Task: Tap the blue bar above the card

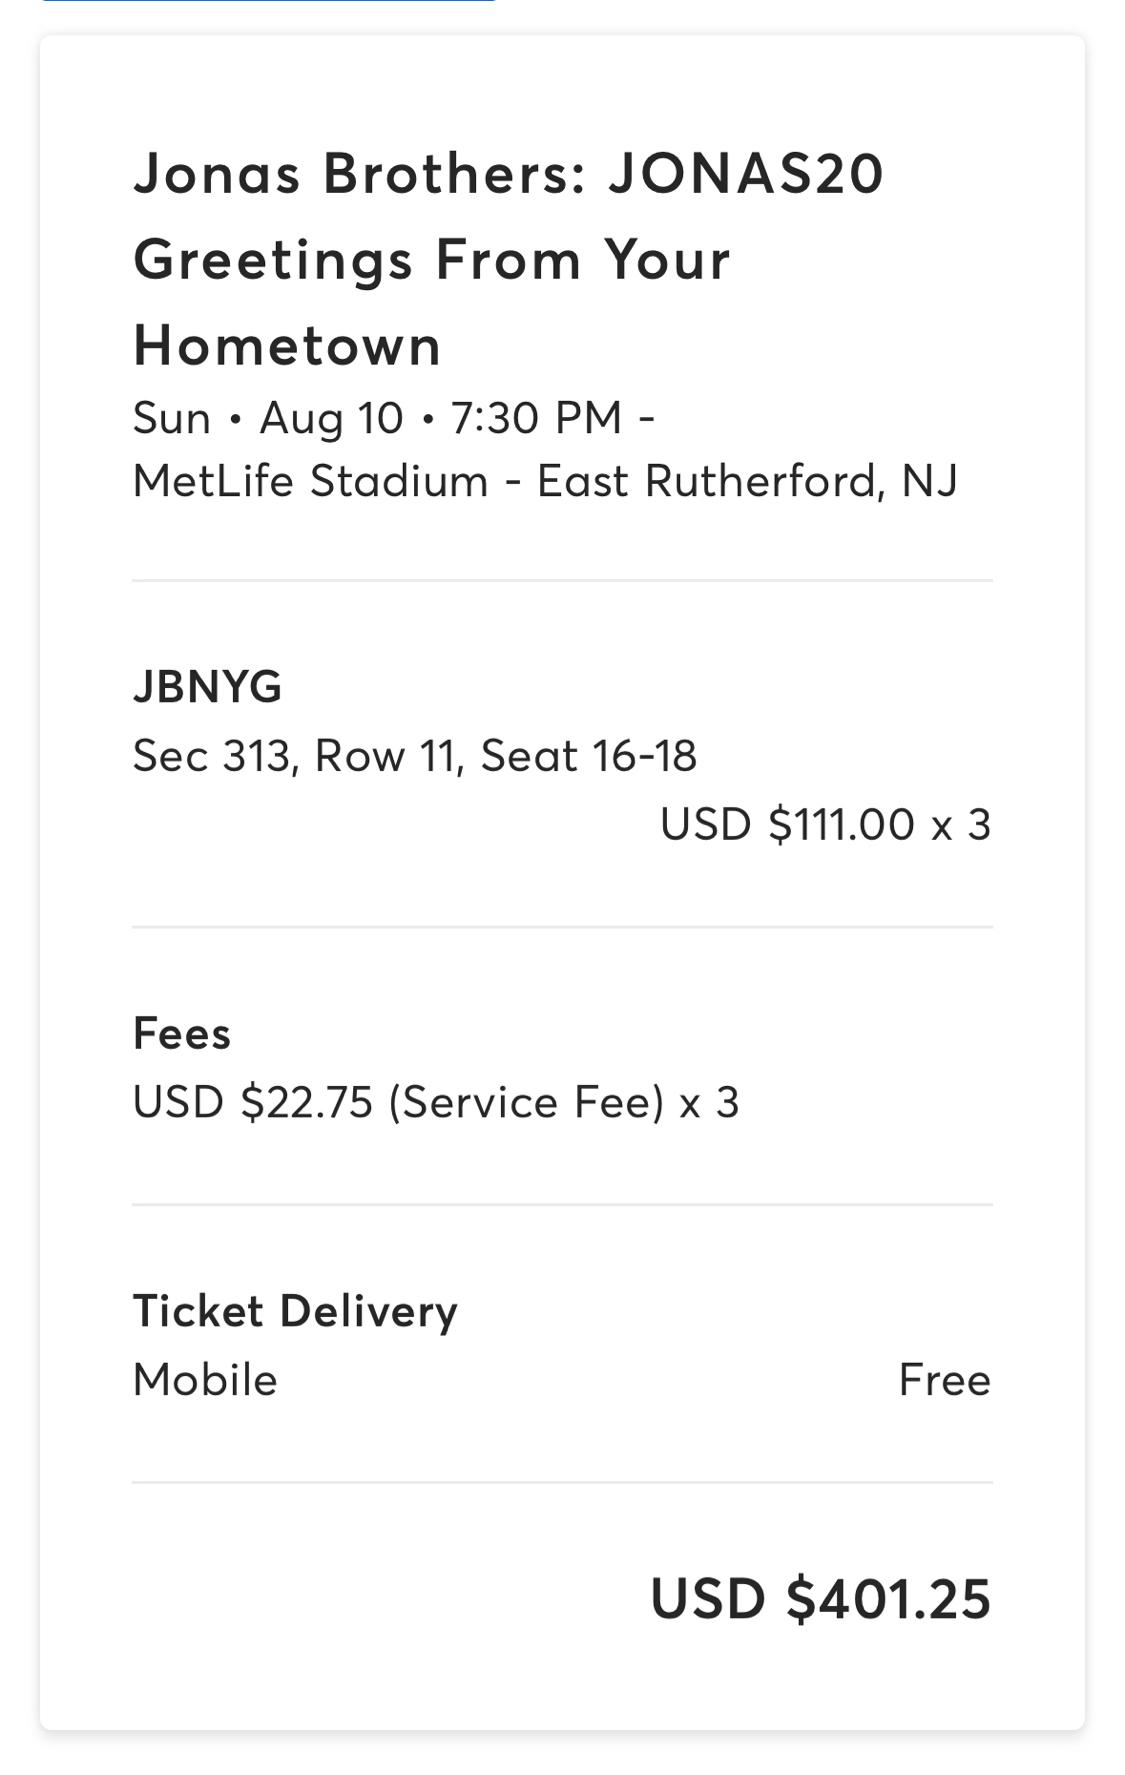Action: click(x=268, y=1)
